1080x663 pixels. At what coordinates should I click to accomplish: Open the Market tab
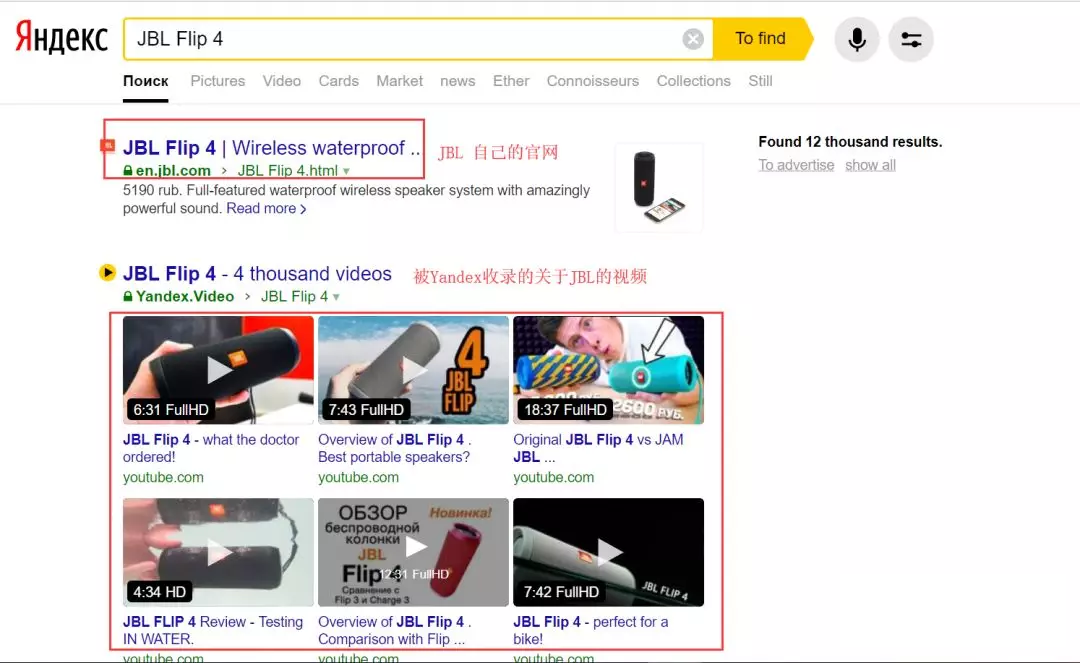pos(399,81)
